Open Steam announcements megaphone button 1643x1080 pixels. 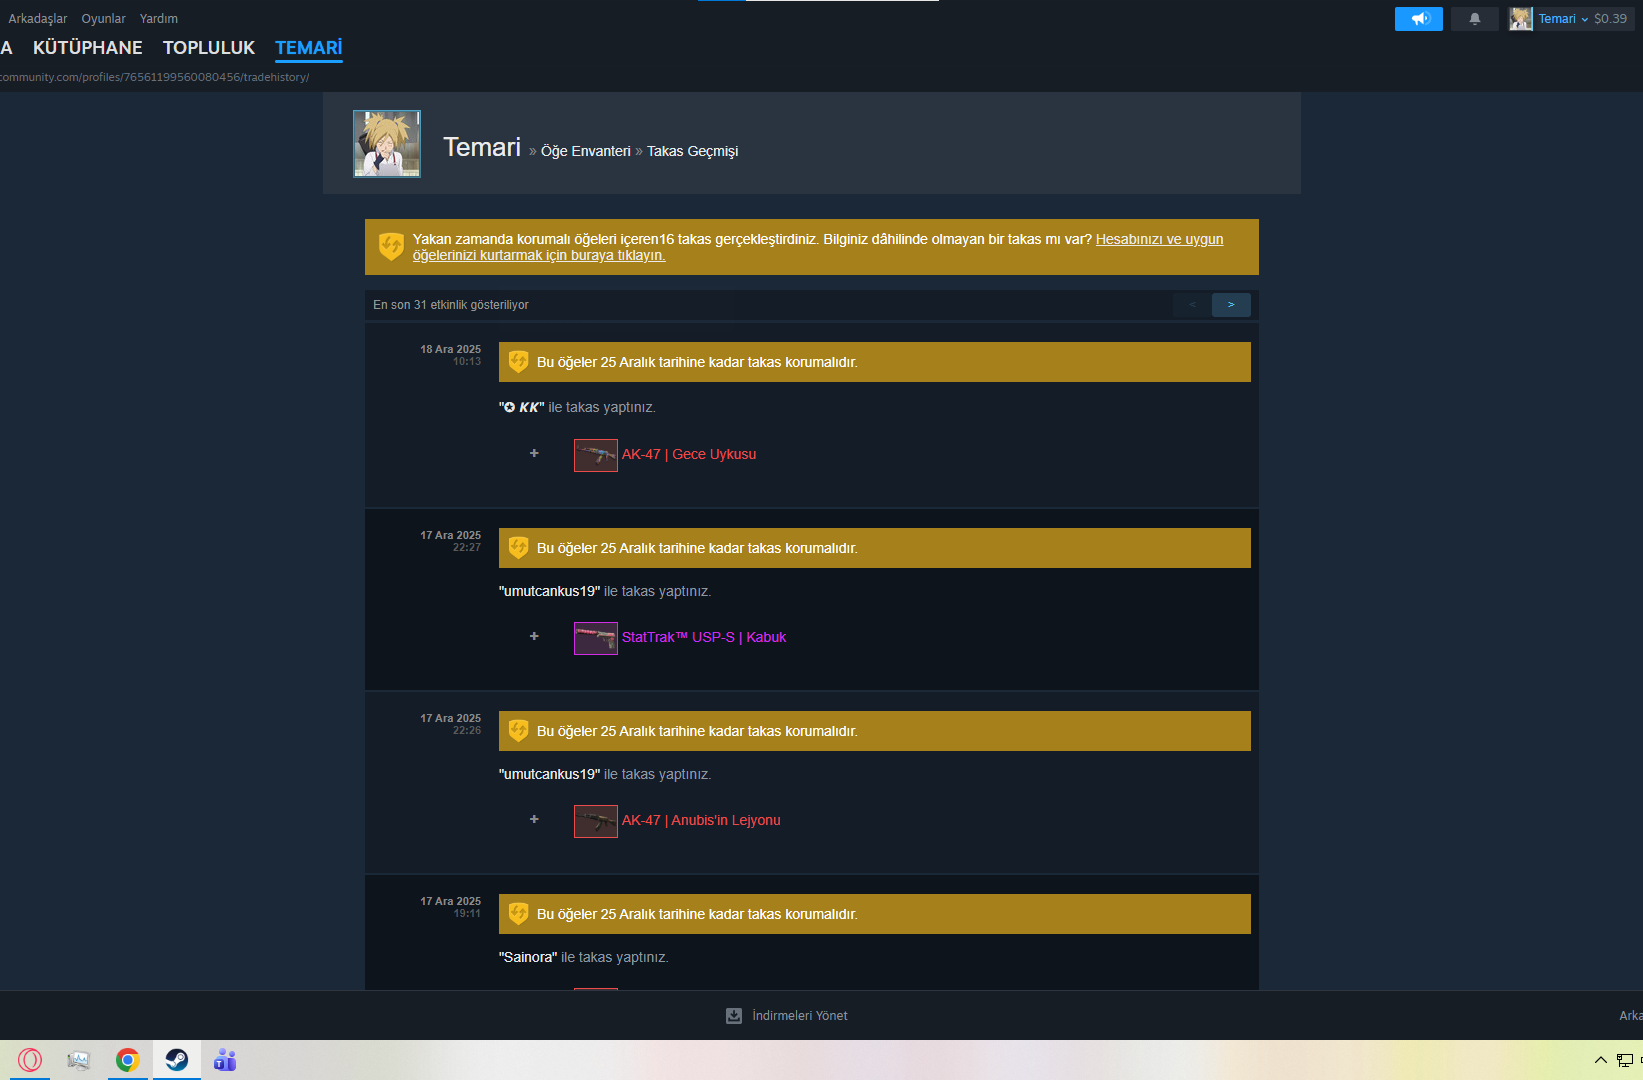(x=1418, y=19)
